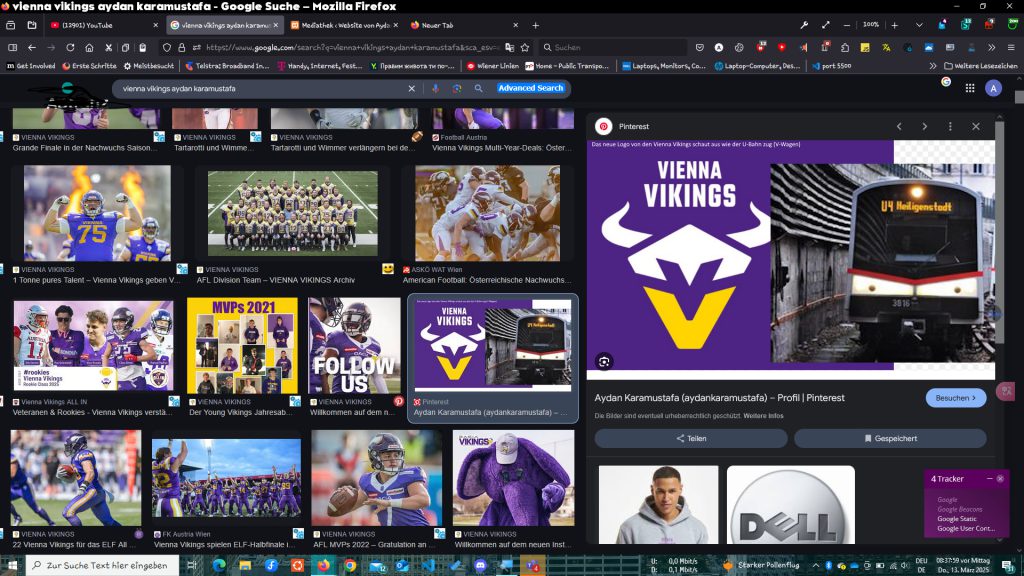The height and width of the screenshot is (576, 1024).
Task: Minimize the 4 Tracker popup
Action: [x=989, y=479]
